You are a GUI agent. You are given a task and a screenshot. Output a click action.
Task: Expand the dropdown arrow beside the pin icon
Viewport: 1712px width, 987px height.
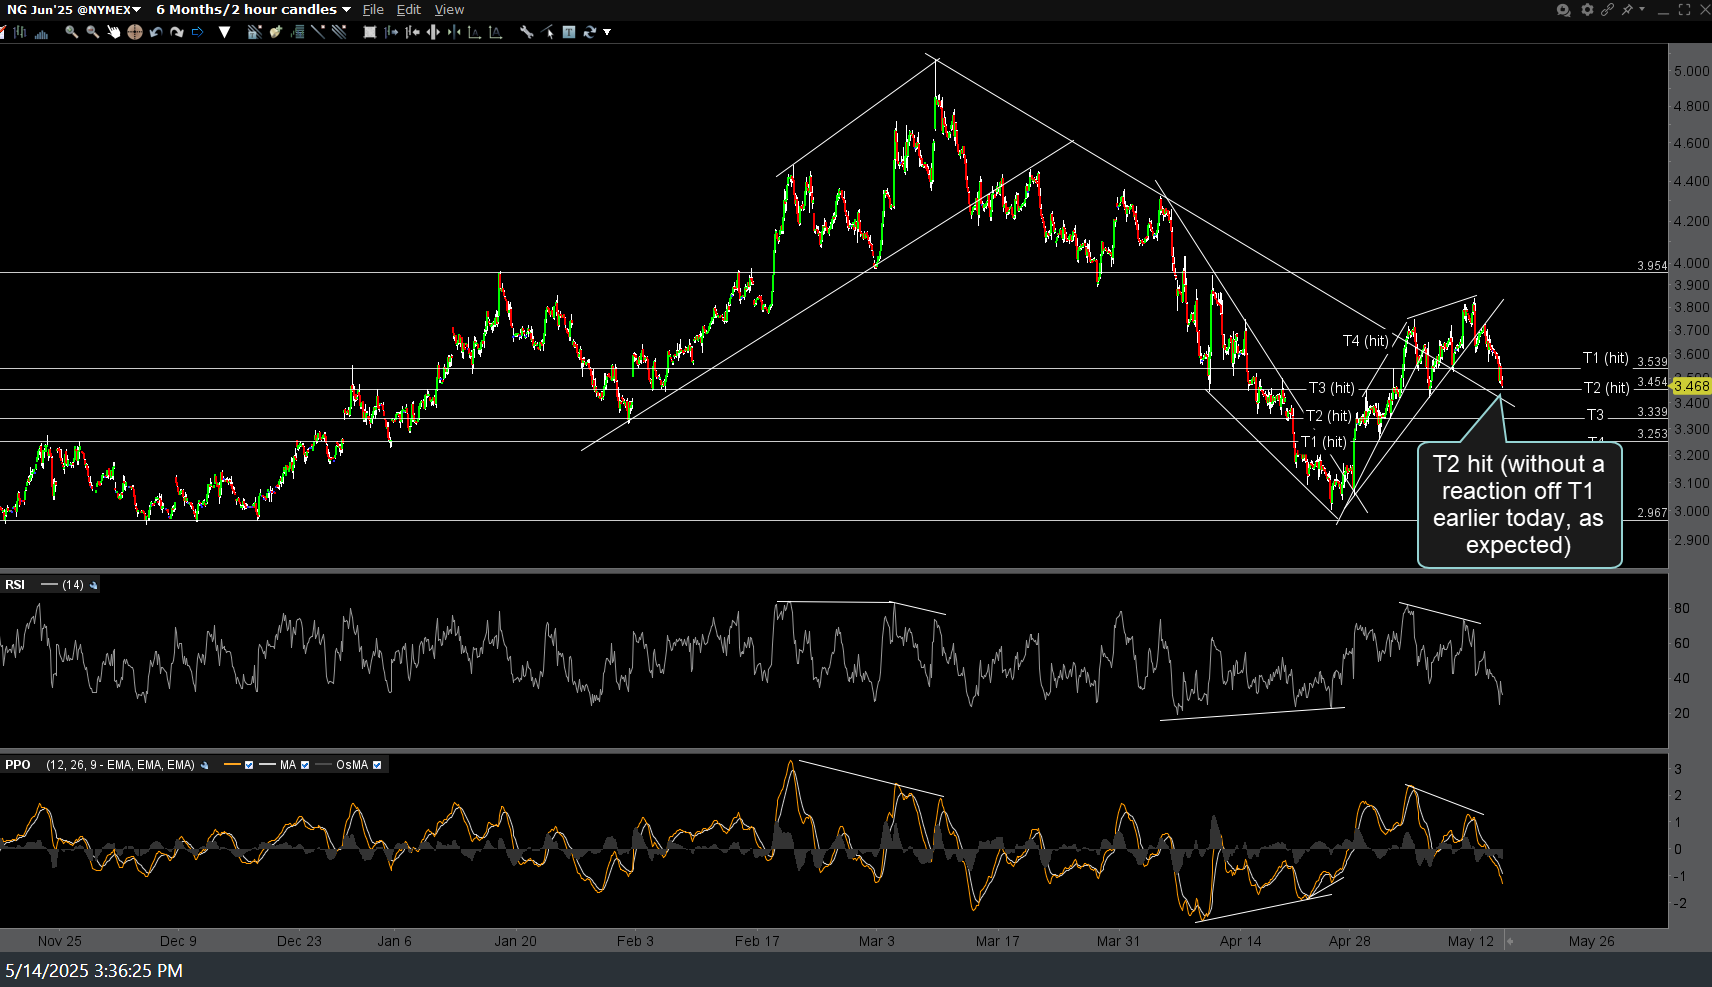[x=1642, y=10]
